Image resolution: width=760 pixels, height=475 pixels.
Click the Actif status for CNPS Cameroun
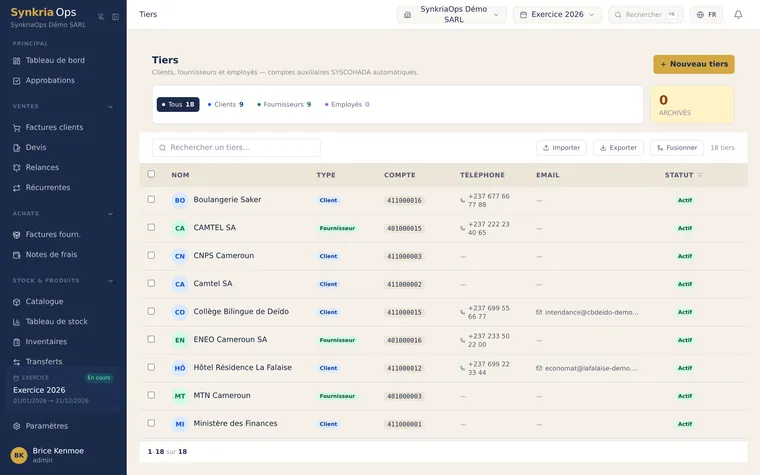(x=685, y=256)
